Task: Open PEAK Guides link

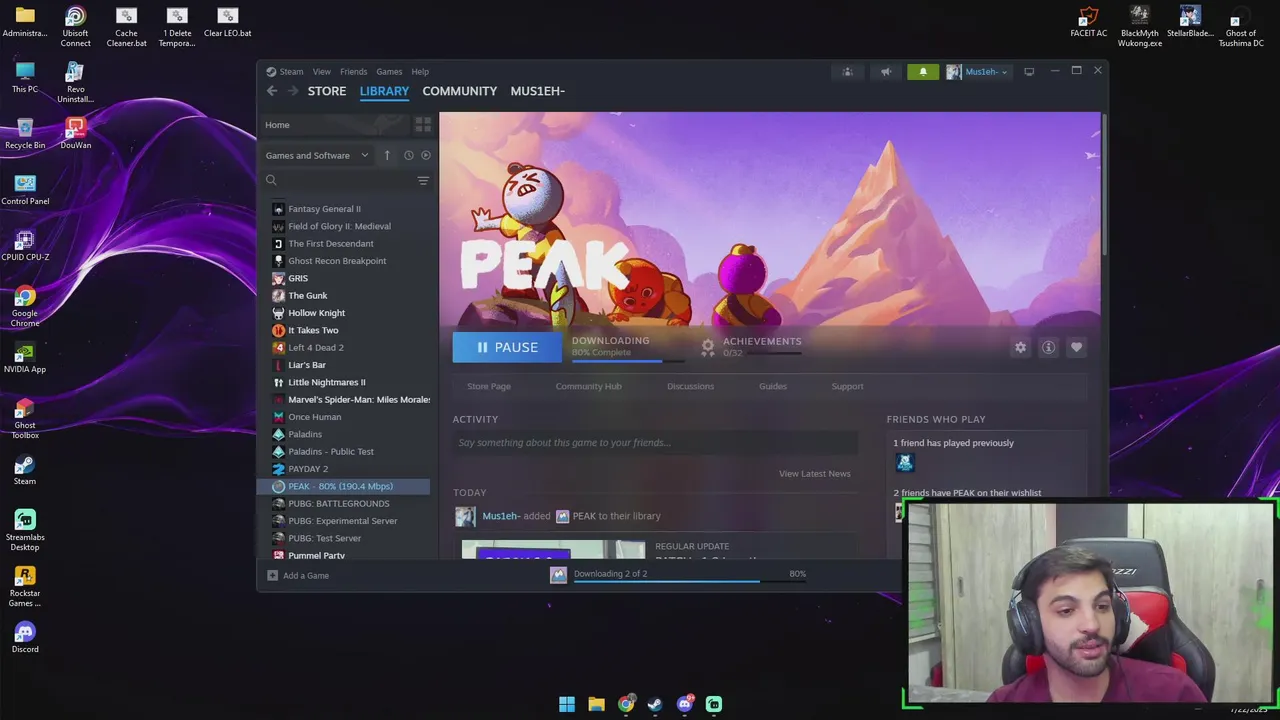Action: point(773,386)
